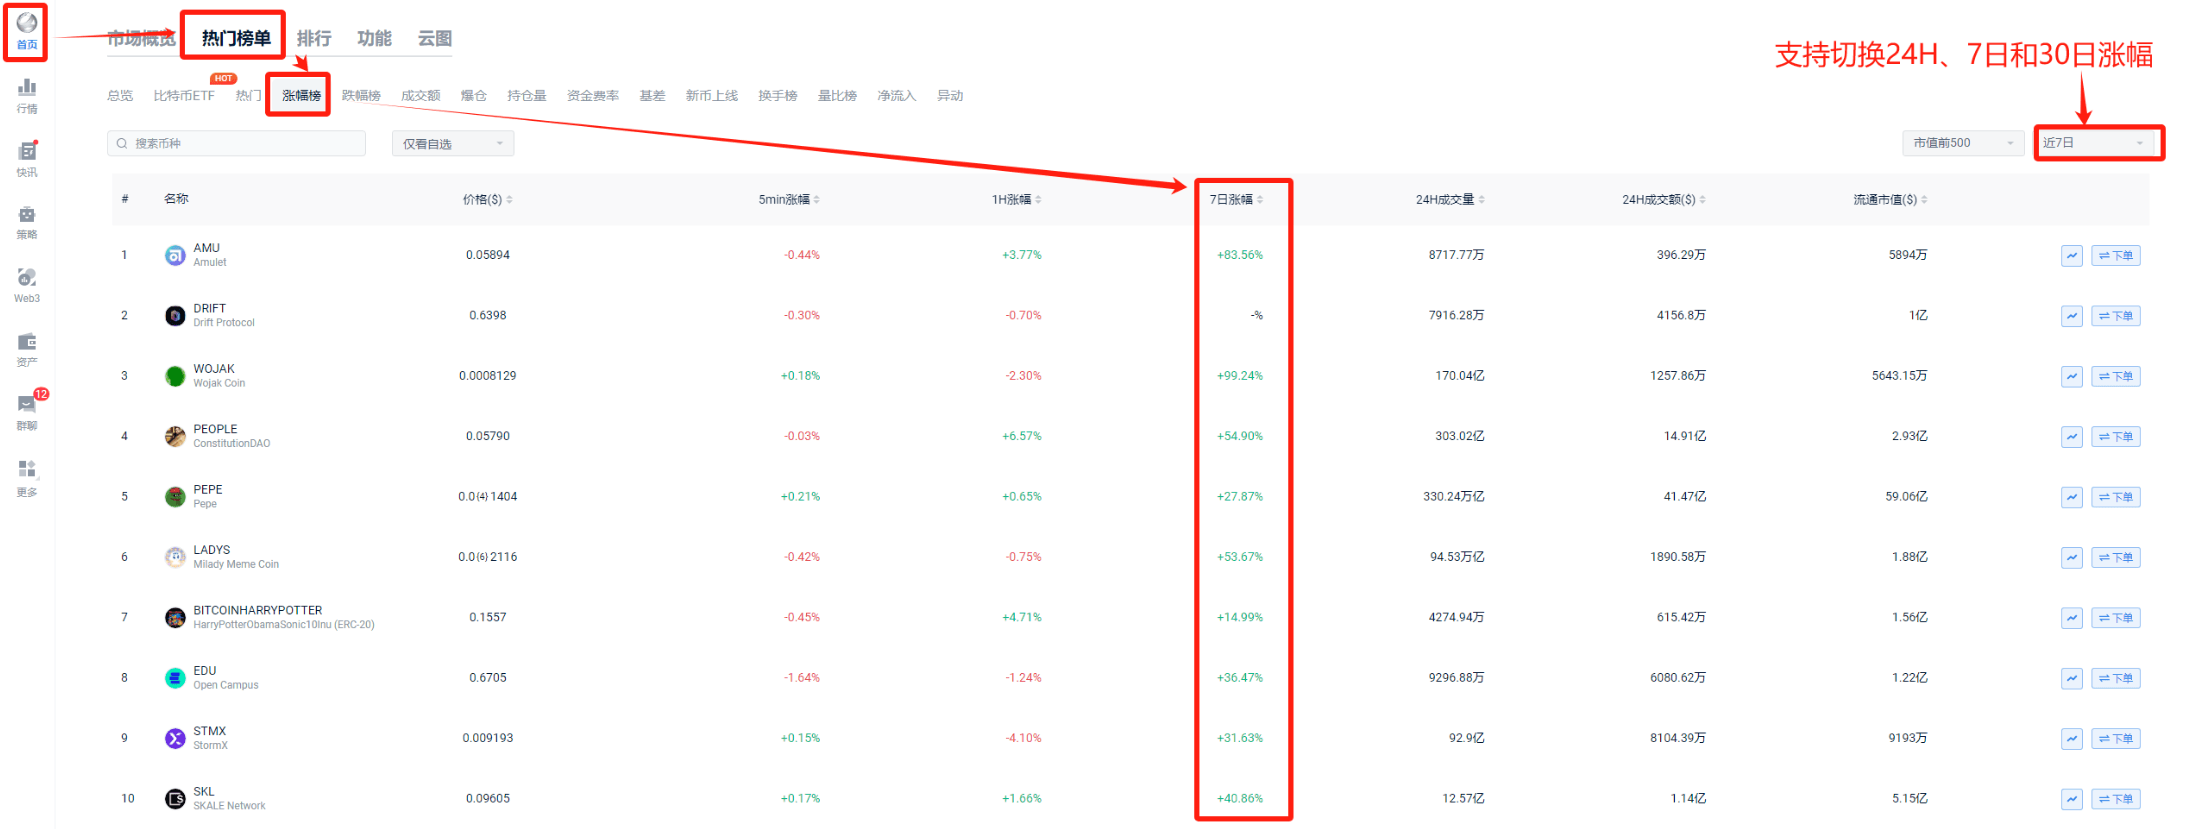Open the 群聊 group chat sidebar icon
2199x829 pixels.
[27, 412]
